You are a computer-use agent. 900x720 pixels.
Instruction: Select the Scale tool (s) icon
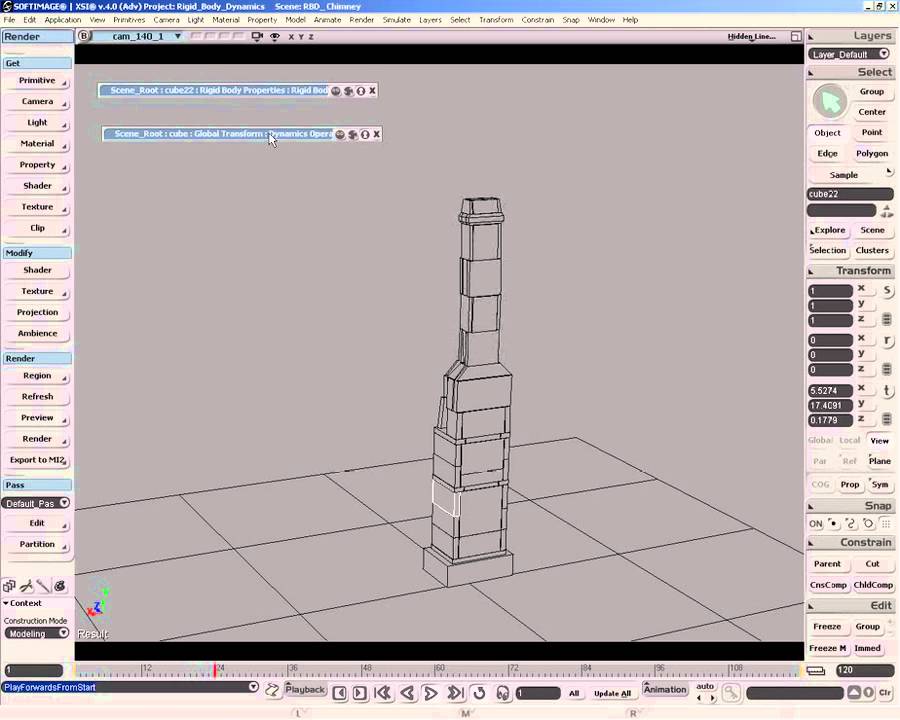pos(887,291)
